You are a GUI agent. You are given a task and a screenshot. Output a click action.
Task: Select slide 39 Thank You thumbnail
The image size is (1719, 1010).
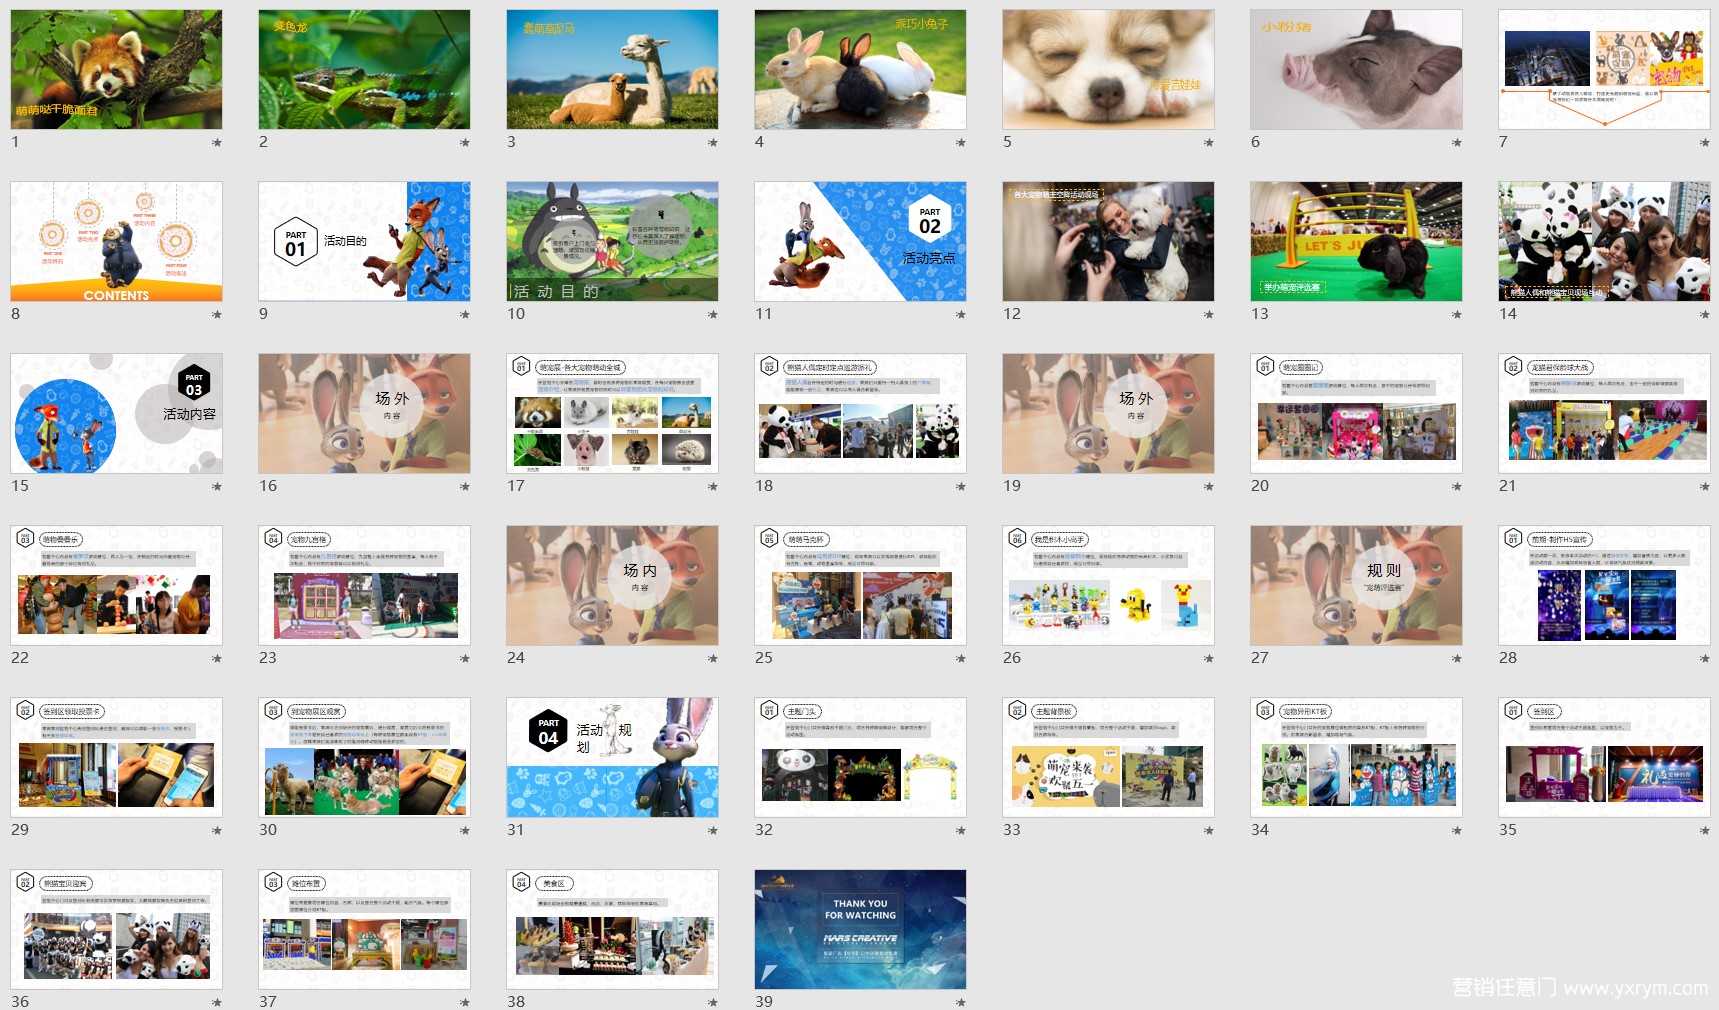860,929
